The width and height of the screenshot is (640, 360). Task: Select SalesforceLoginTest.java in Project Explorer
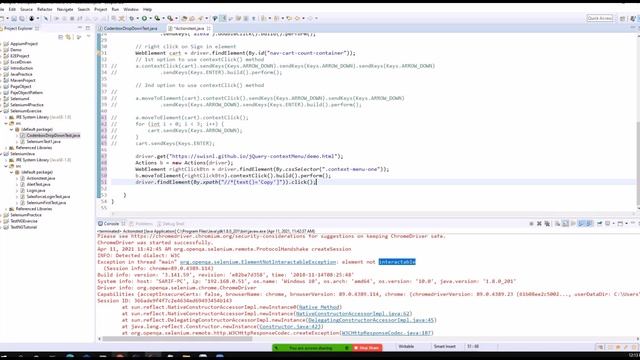point(48,197)
